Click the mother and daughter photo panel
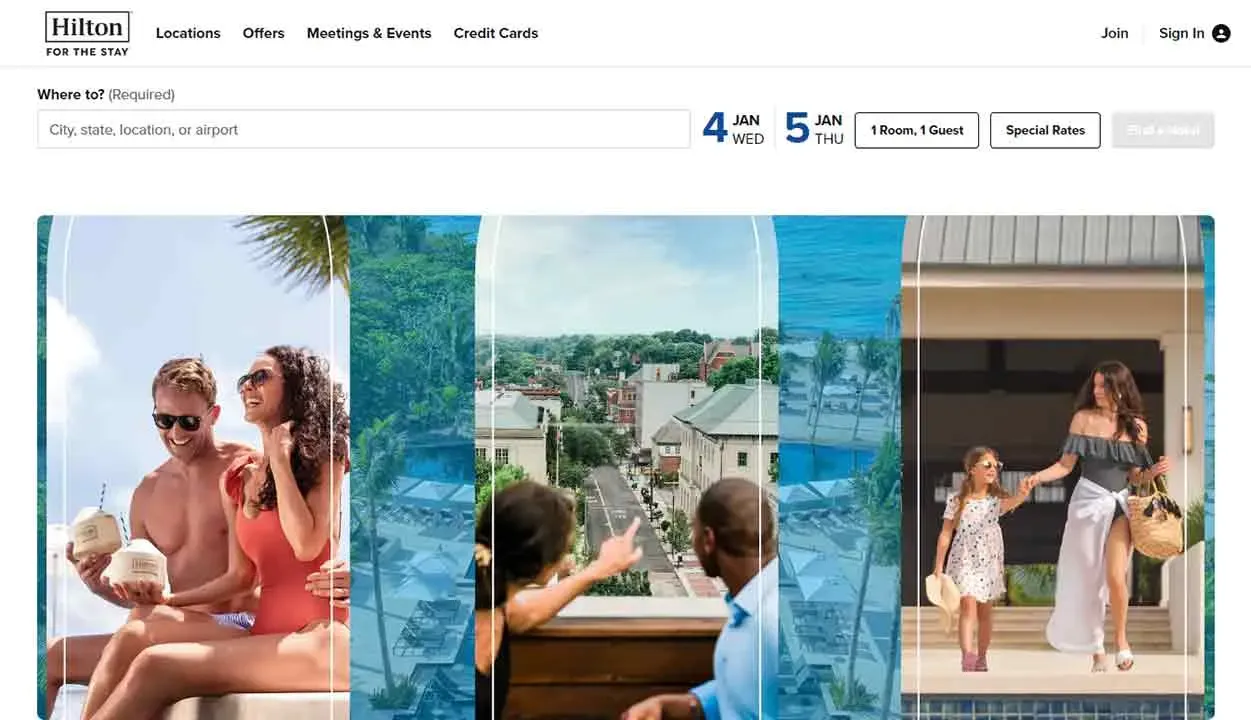 (x=1053, y=467)
